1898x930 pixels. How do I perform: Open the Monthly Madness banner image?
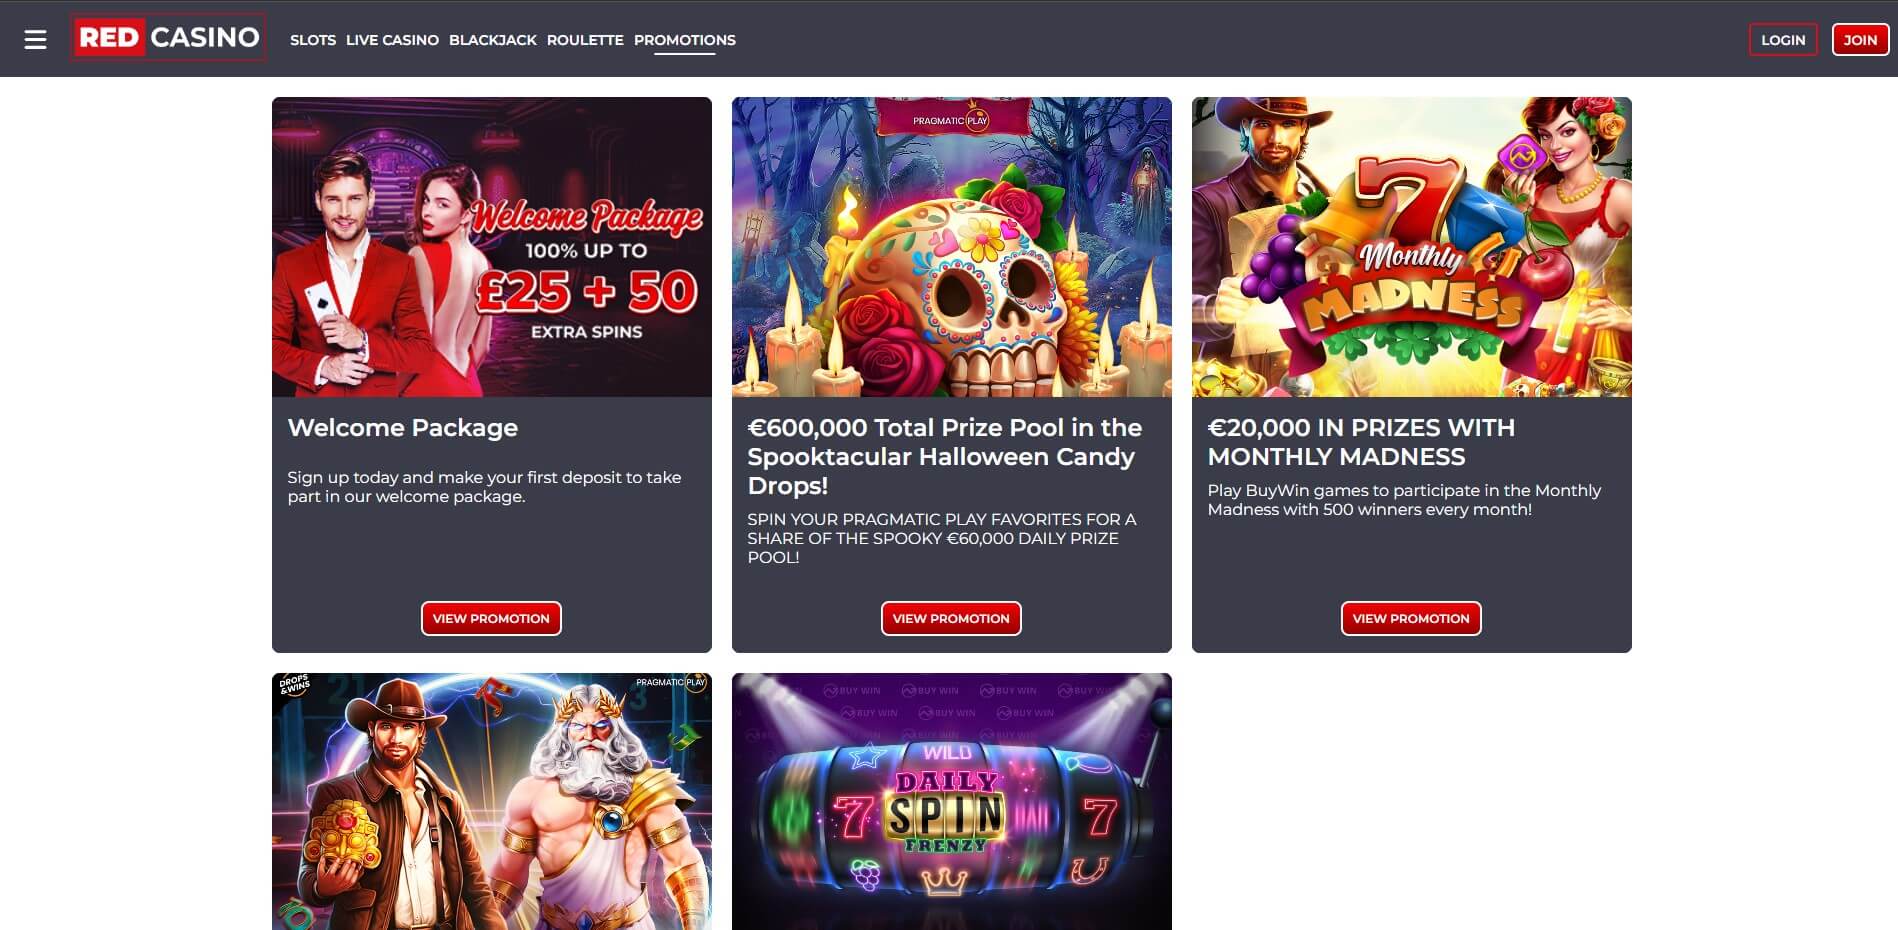(1412, 247)
